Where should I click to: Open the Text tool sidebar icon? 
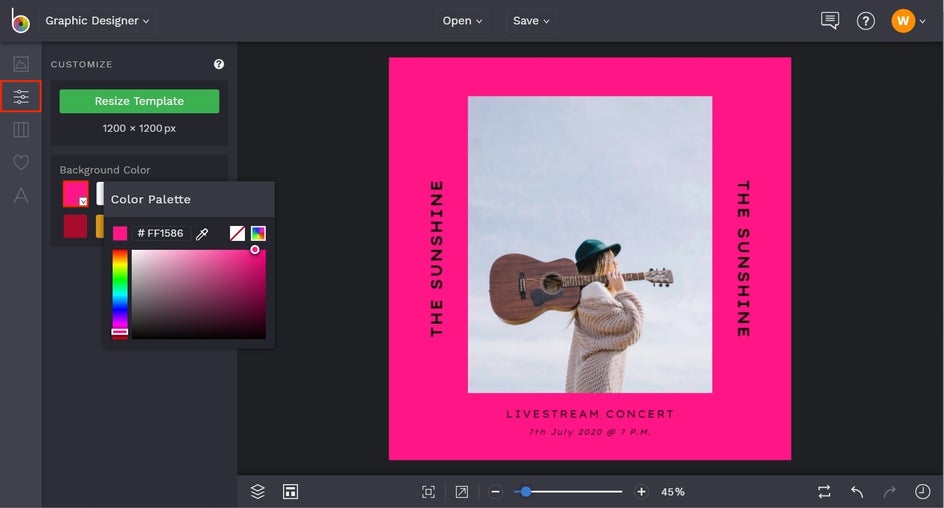[21, 195]
